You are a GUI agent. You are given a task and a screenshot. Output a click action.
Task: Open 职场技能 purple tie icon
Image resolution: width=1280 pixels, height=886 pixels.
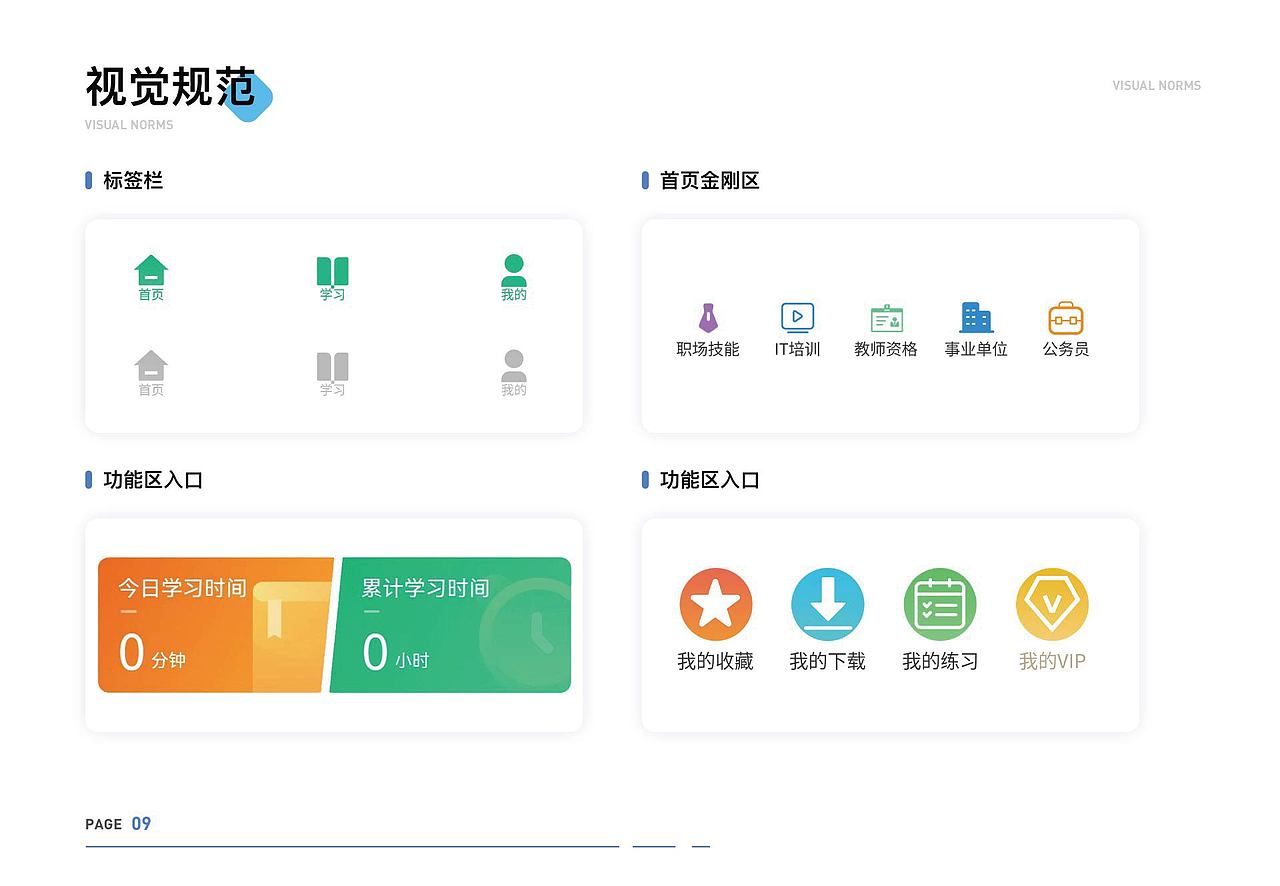click(x=708, y=318)
